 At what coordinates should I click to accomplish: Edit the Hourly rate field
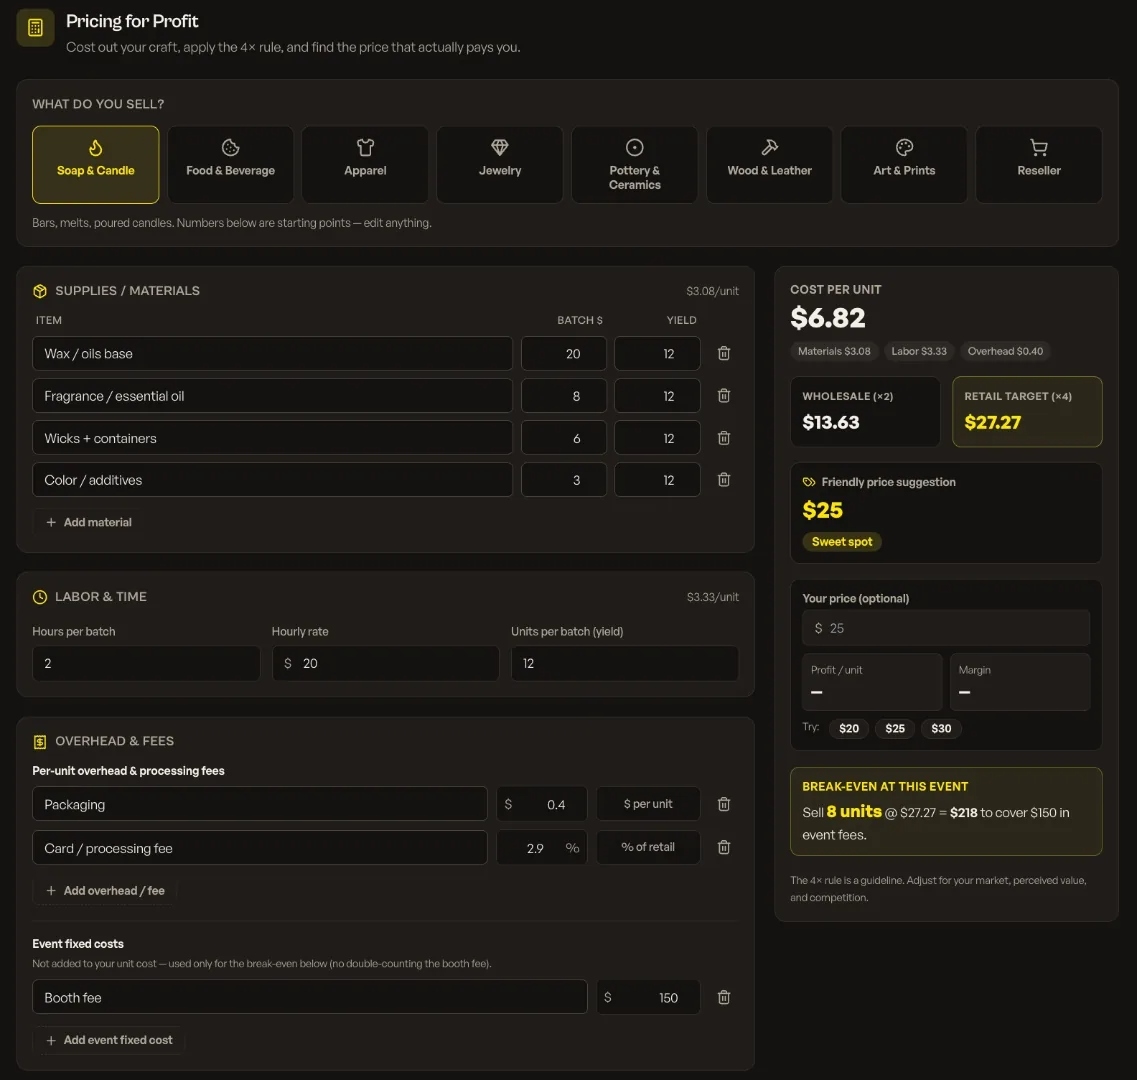tap(385, 663)
